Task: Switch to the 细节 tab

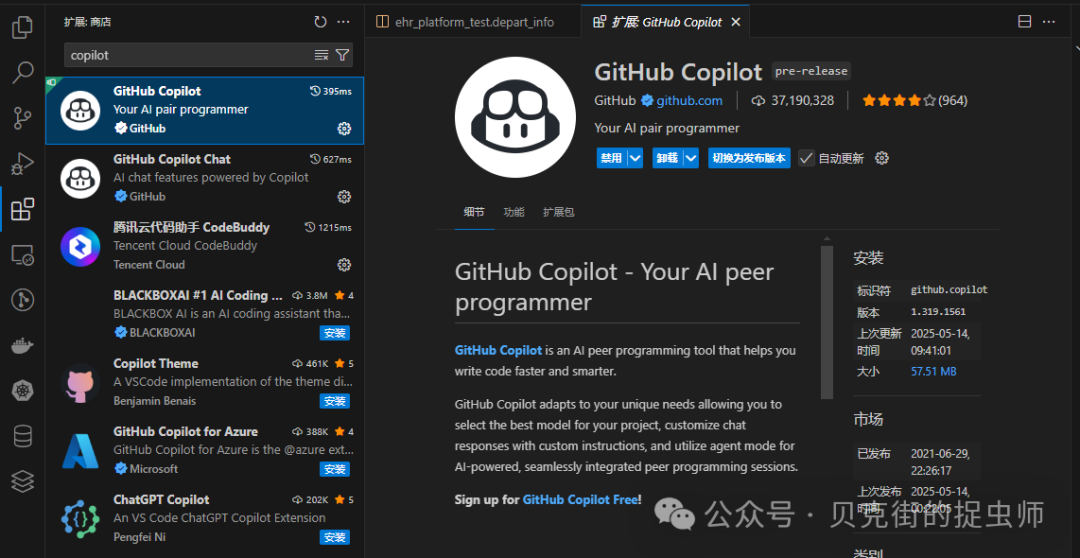Action: 474,211
